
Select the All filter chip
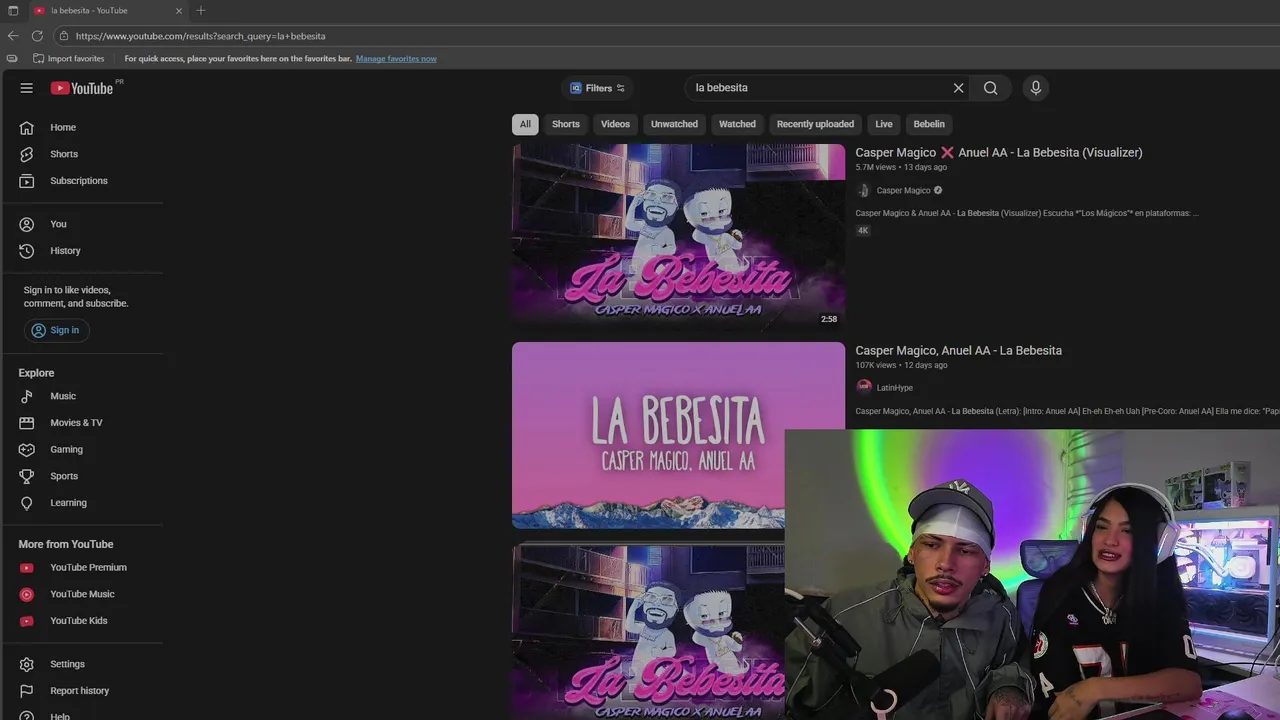point(525,124)
